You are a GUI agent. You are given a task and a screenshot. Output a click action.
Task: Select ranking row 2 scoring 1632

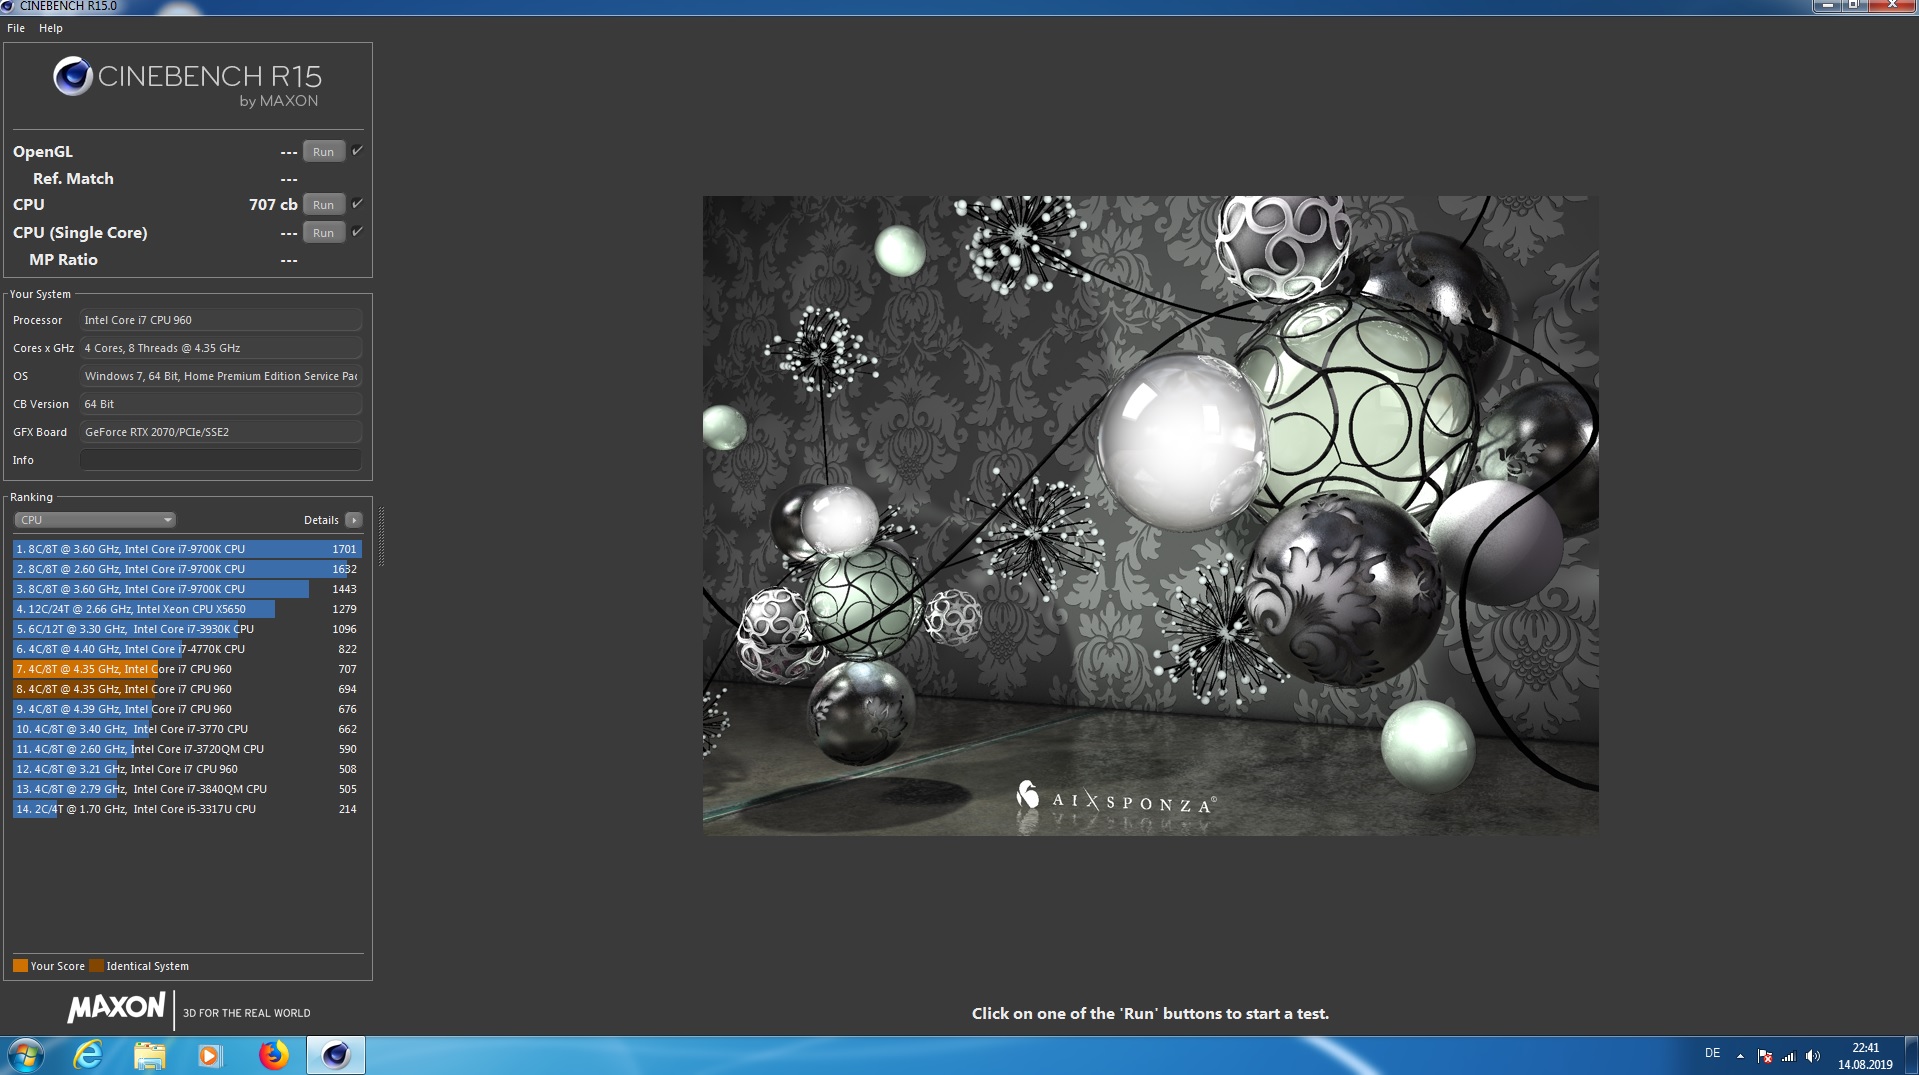pyautogui.click(x=187, y=569)
